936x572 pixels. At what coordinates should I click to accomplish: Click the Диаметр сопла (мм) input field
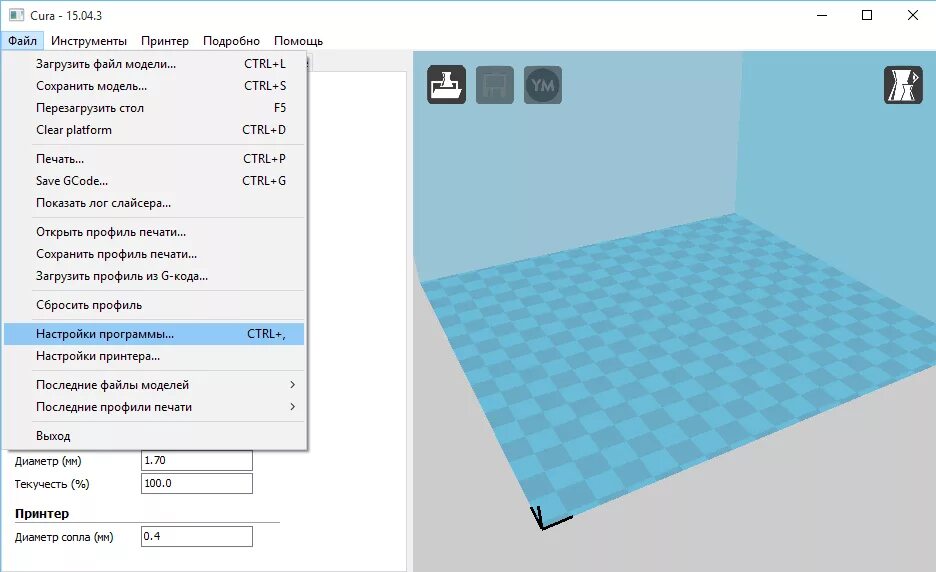[196, 536]
